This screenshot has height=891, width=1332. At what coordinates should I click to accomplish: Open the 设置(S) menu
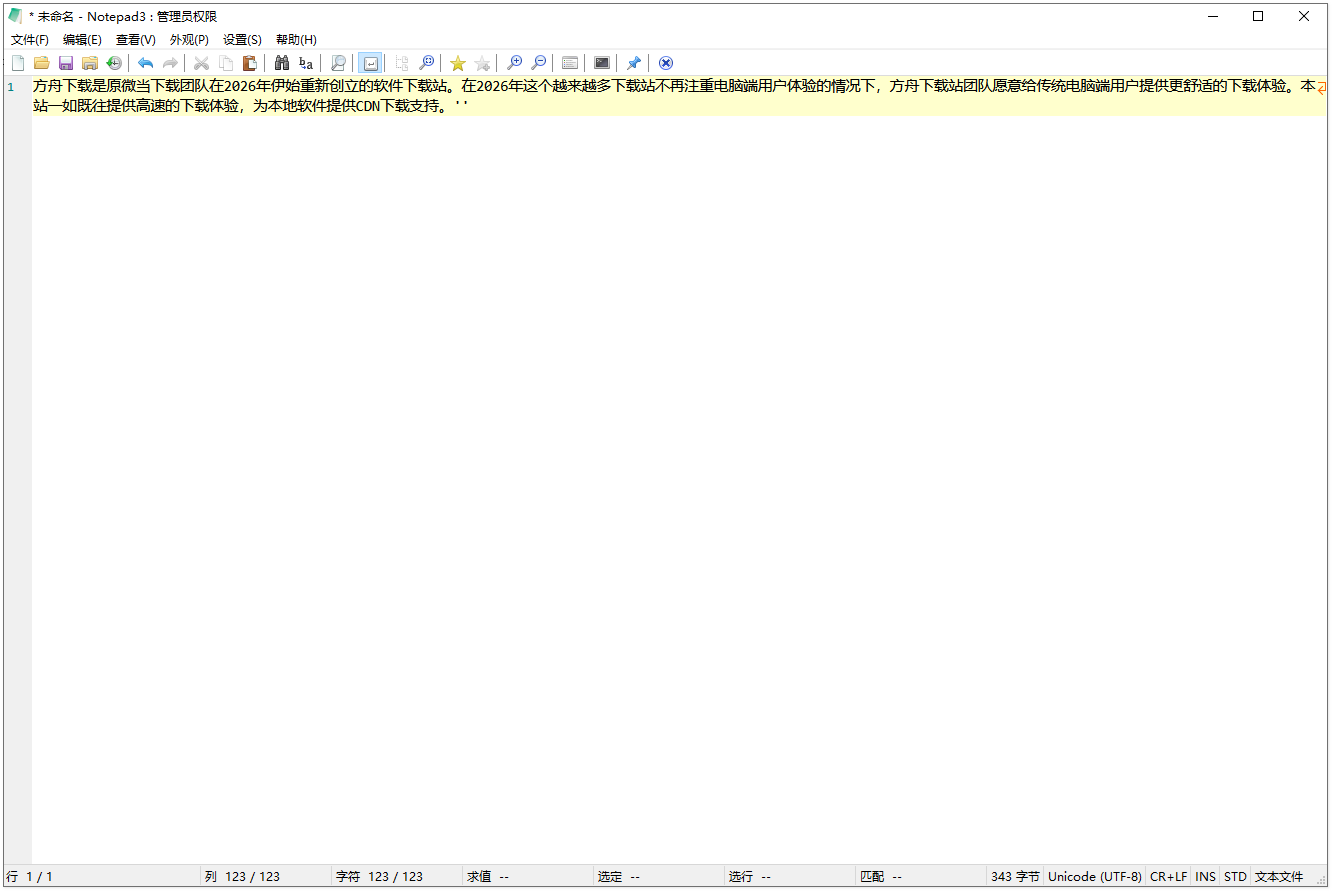241,39
